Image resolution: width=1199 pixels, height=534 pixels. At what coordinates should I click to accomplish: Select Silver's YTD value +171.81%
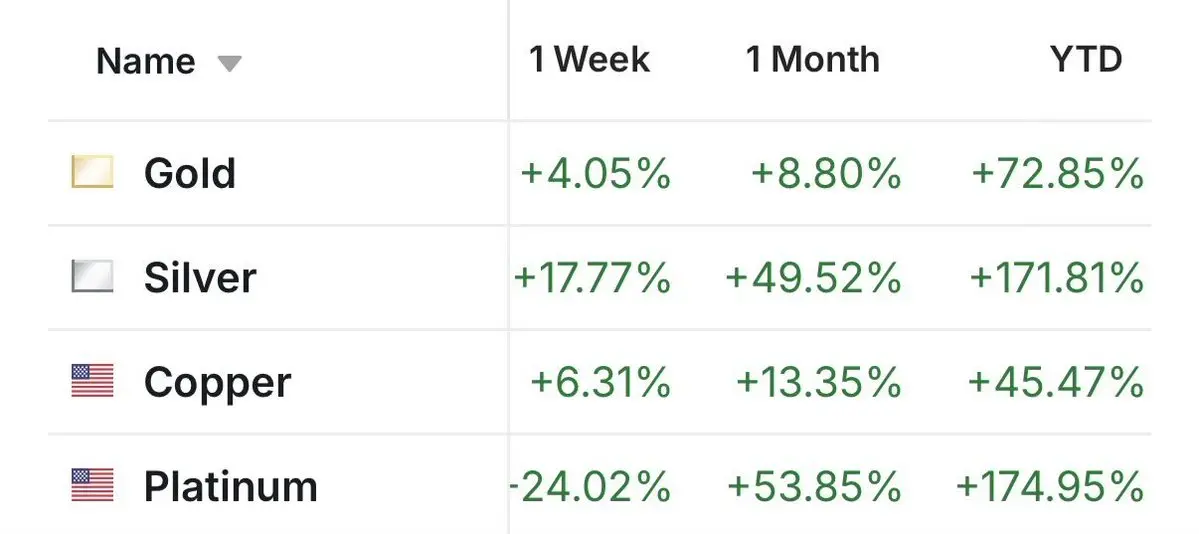(1056, 278)
